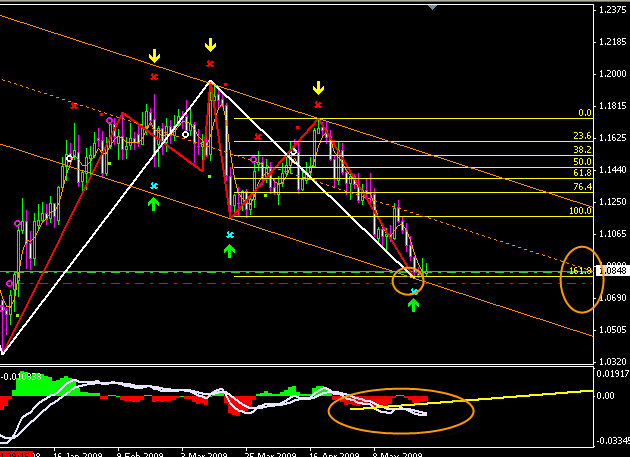The image size is (630, 457).
Task: Select the Fibonacci 50.0 level label
Action: click(x=582, y=162)
